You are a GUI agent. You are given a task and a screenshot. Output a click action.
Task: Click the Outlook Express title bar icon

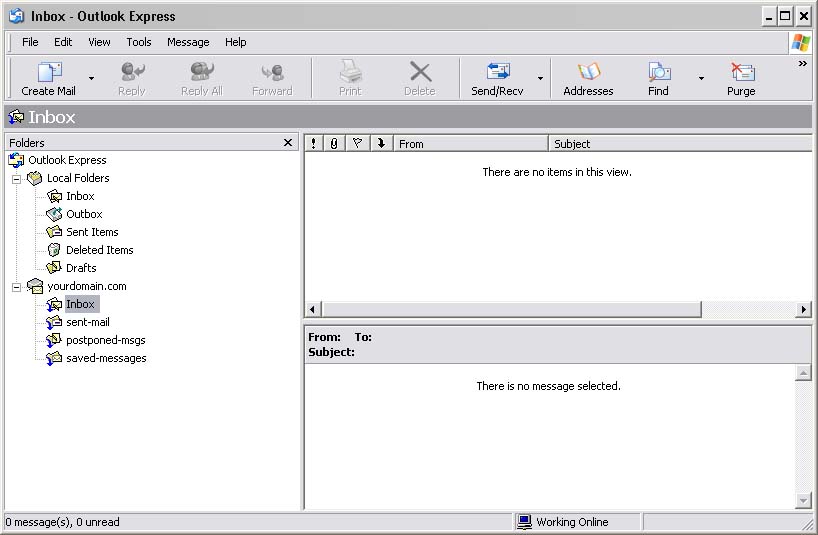pos(16,16)
